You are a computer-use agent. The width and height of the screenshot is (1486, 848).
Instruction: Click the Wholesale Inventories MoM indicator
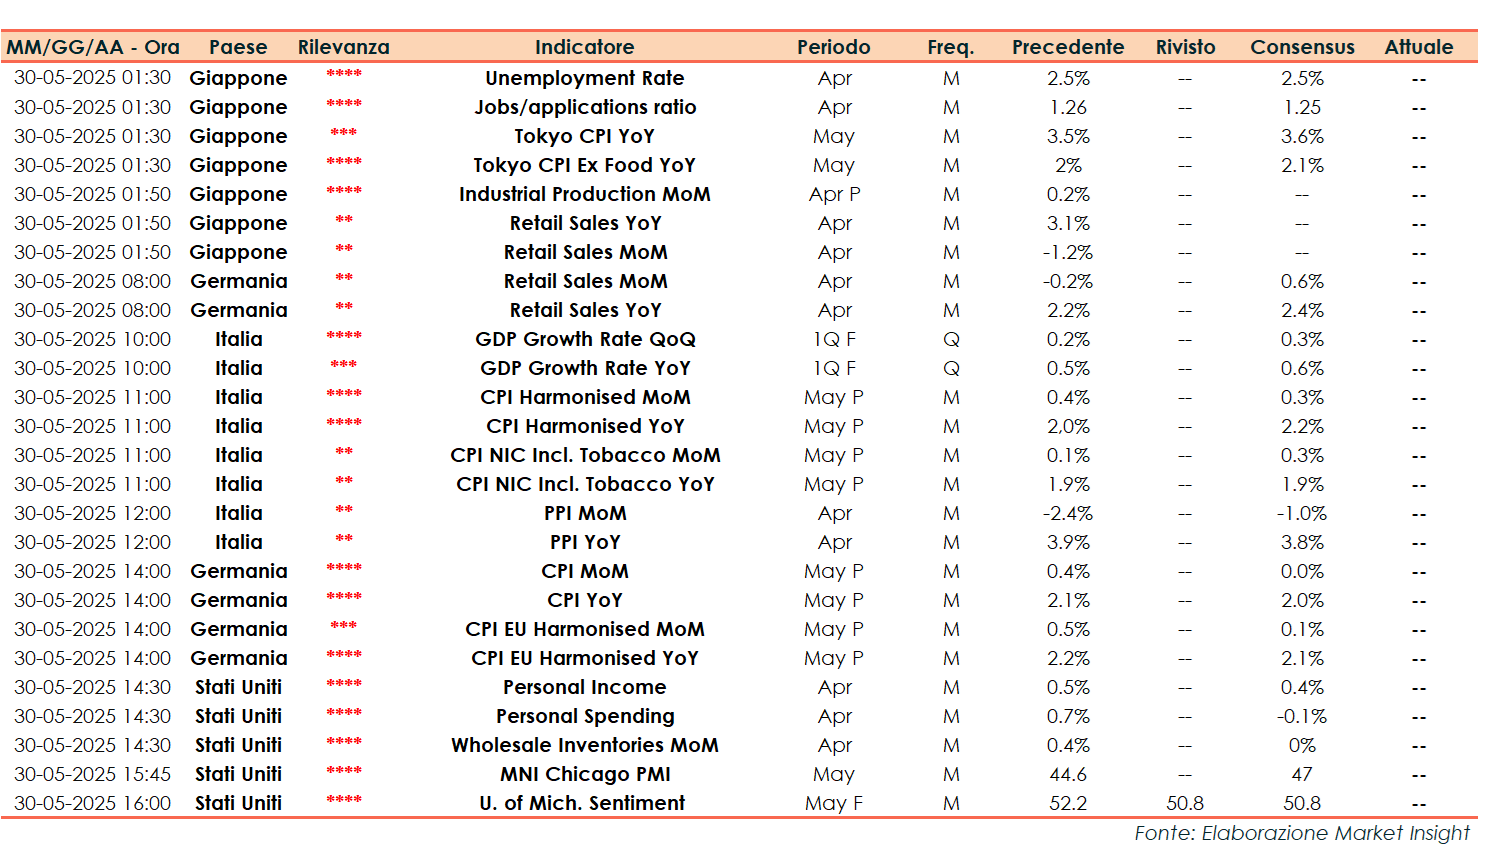[x=584, y=745]
